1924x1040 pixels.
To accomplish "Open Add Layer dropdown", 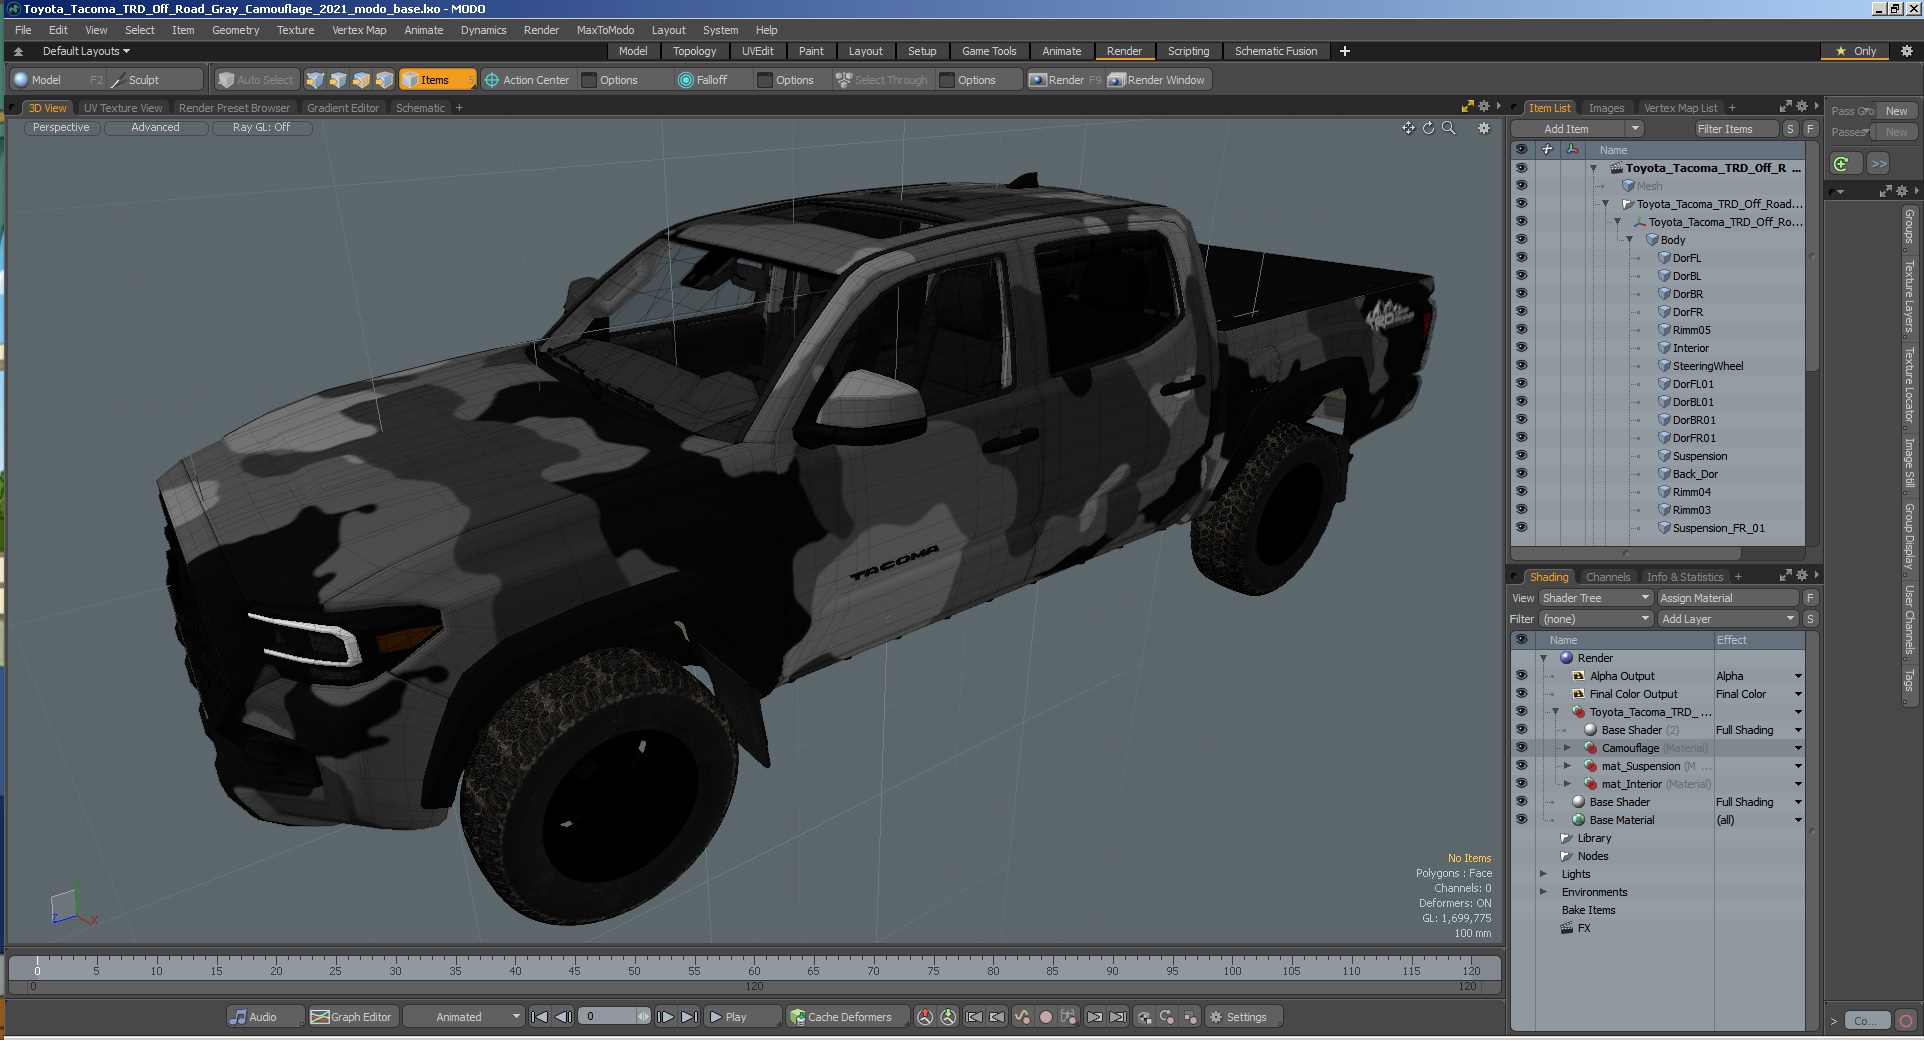I will 1728,619.
